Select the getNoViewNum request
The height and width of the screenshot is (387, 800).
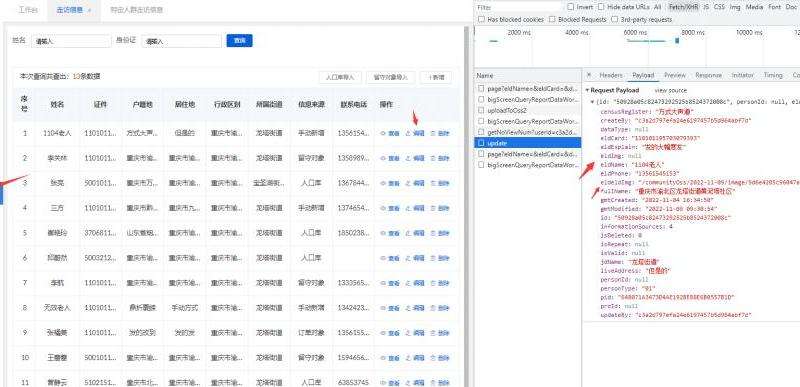(x=527, y=132)
